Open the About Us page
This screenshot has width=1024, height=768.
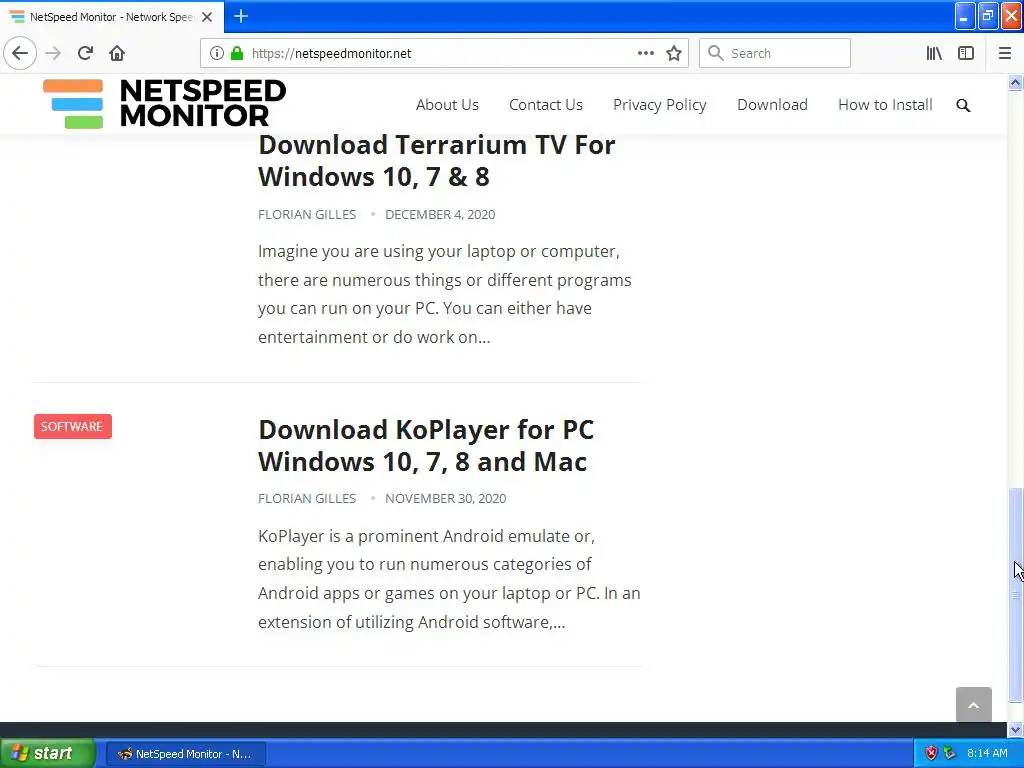(447, 104)
